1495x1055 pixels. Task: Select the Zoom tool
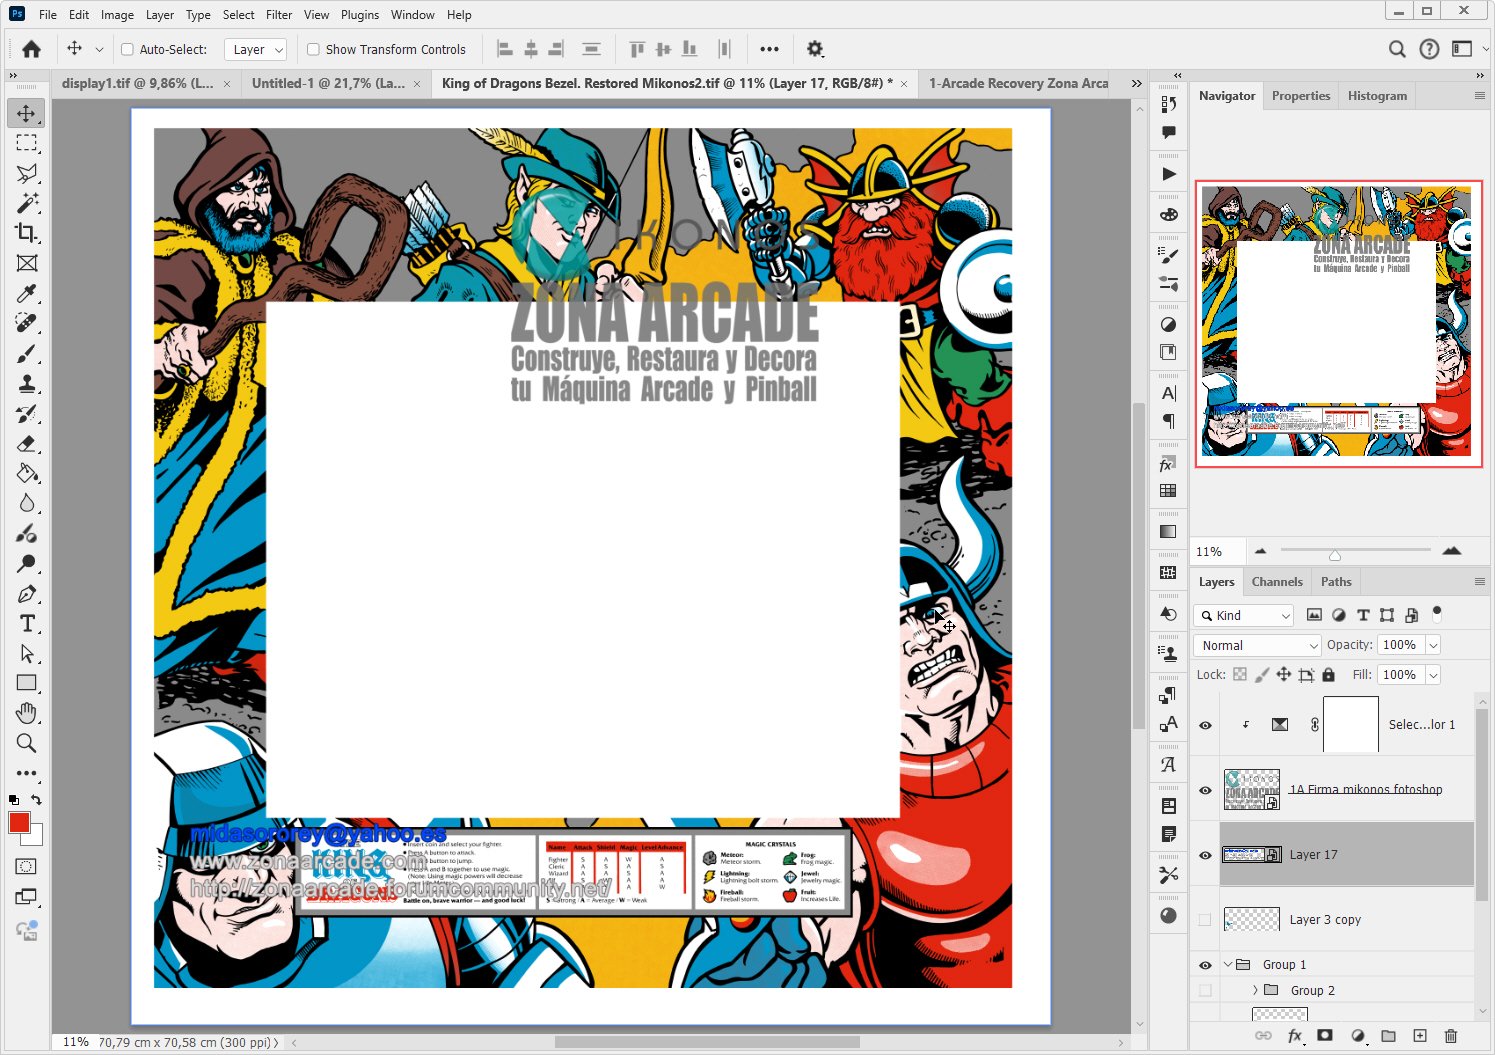[26, 743]
